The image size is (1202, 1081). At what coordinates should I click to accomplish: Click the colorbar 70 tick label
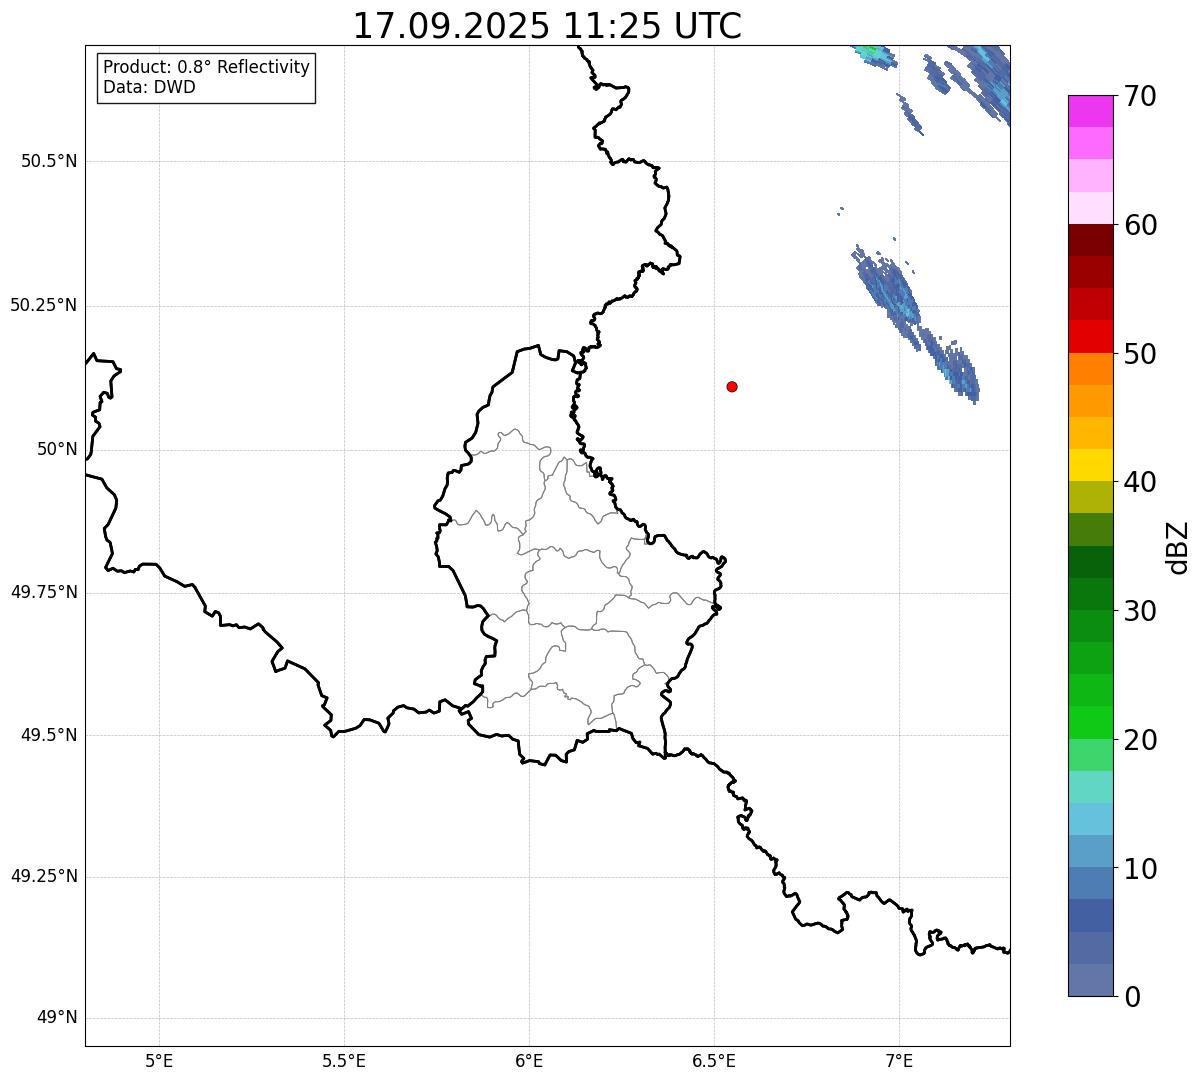1140,97
